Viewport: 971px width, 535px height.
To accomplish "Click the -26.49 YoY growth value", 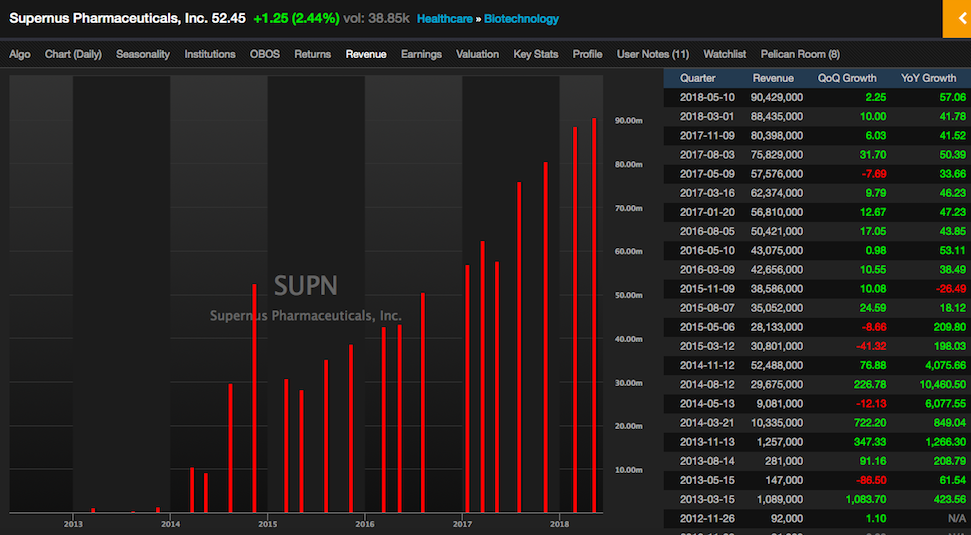I will [951, 289].
